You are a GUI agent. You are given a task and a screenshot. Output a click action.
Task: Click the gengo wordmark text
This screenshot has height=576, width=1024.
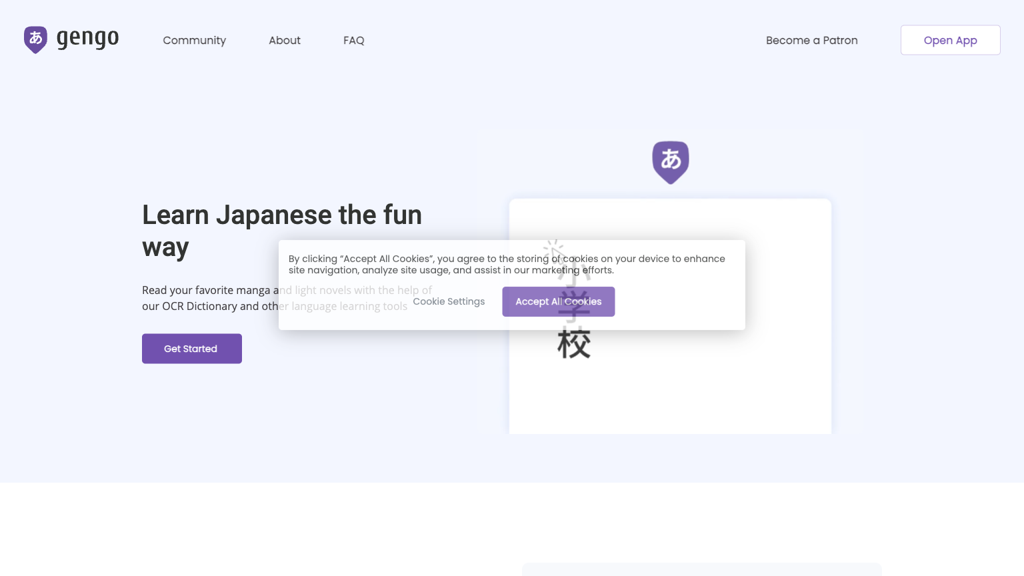88,39
